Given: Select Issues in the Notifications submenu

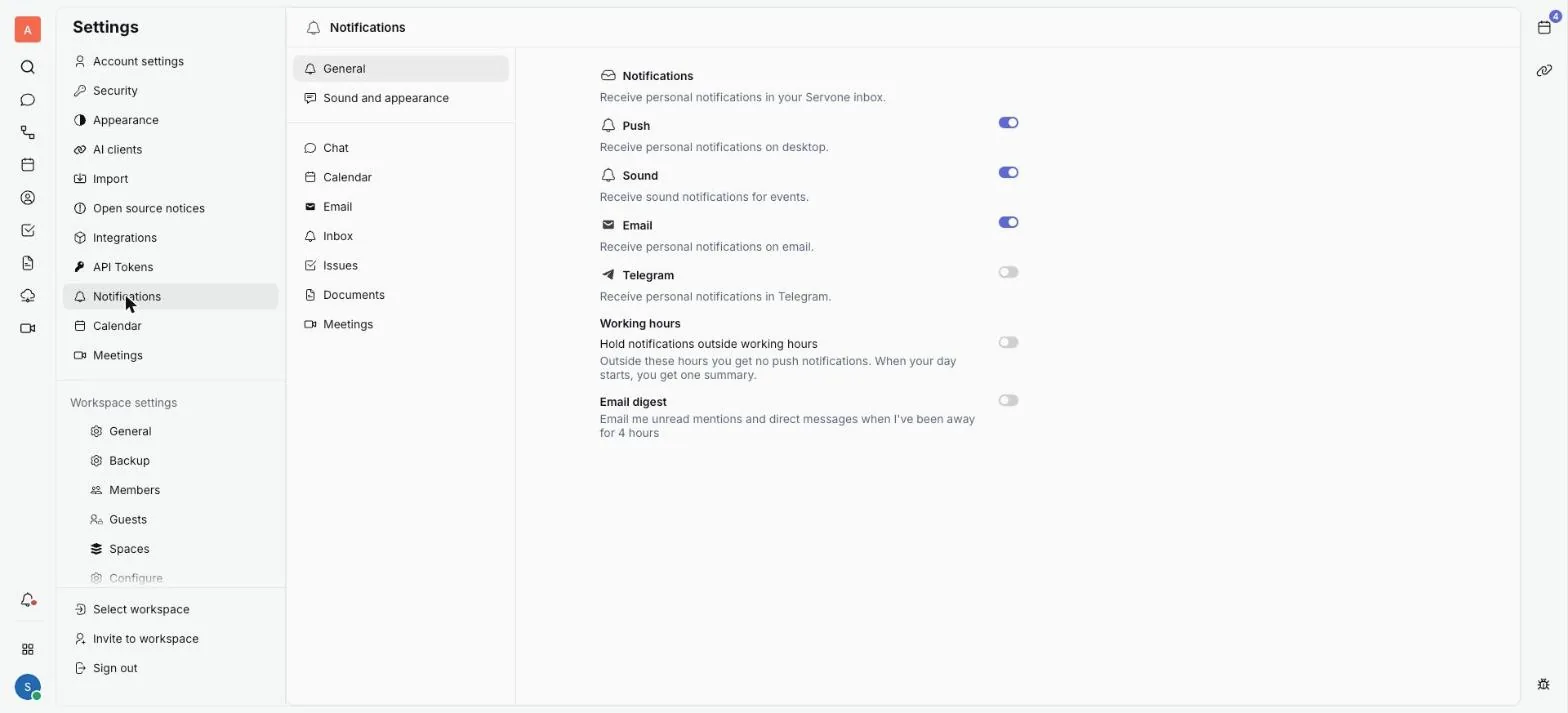Looking at the screenshot, I should (401, 265).
